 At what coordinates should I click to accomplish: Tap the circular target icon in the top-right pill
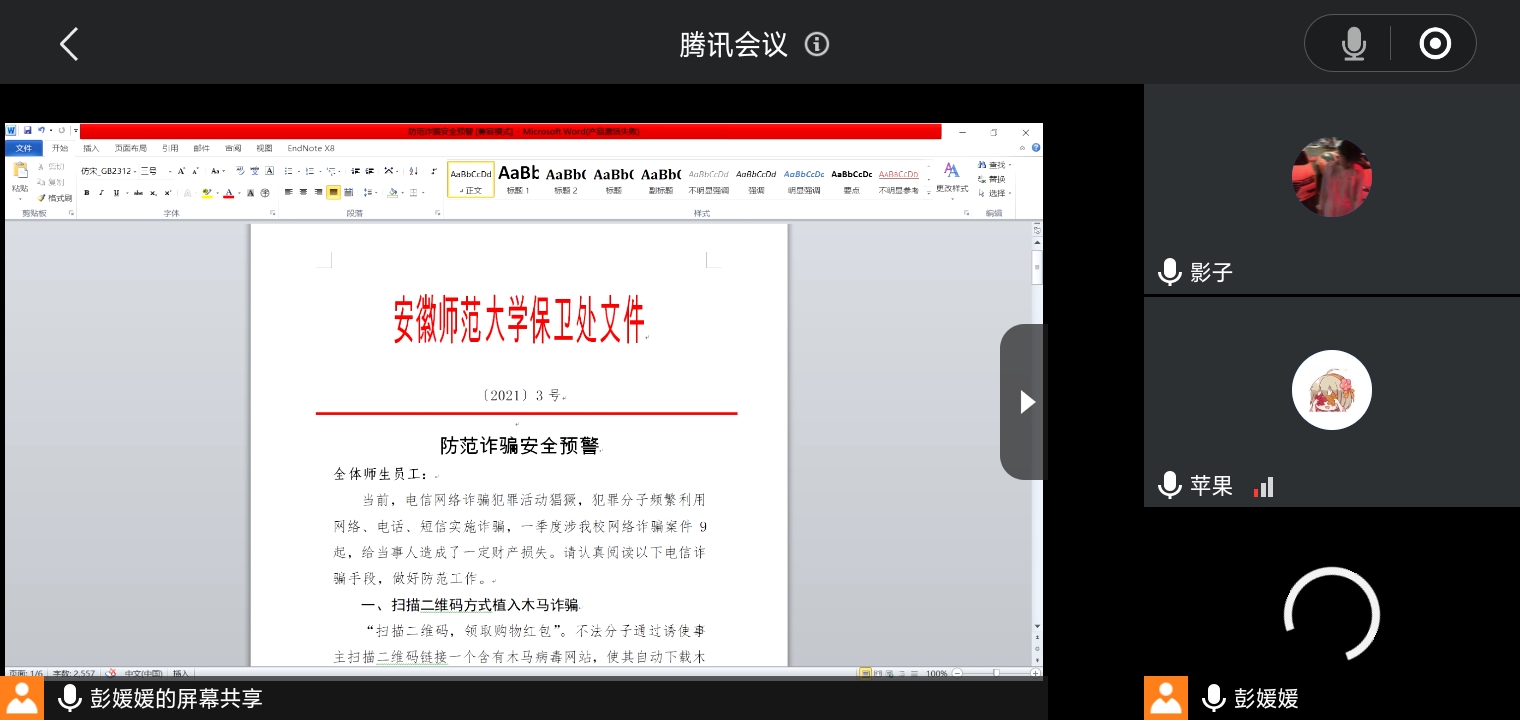coord(1435,44)
